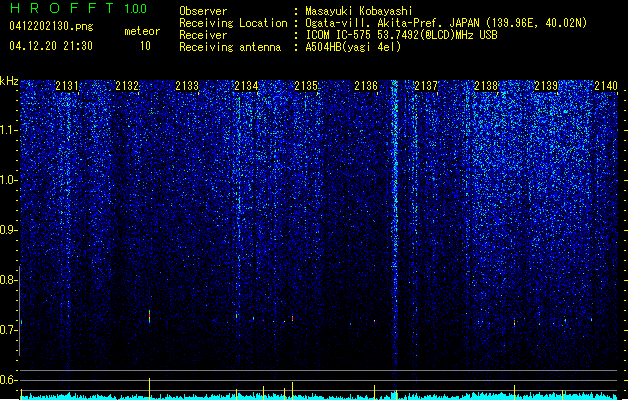This screenshot has height=400, width=629.
Task: Click the 1.0 kHz axis label
Action: [x=8, y=180]
